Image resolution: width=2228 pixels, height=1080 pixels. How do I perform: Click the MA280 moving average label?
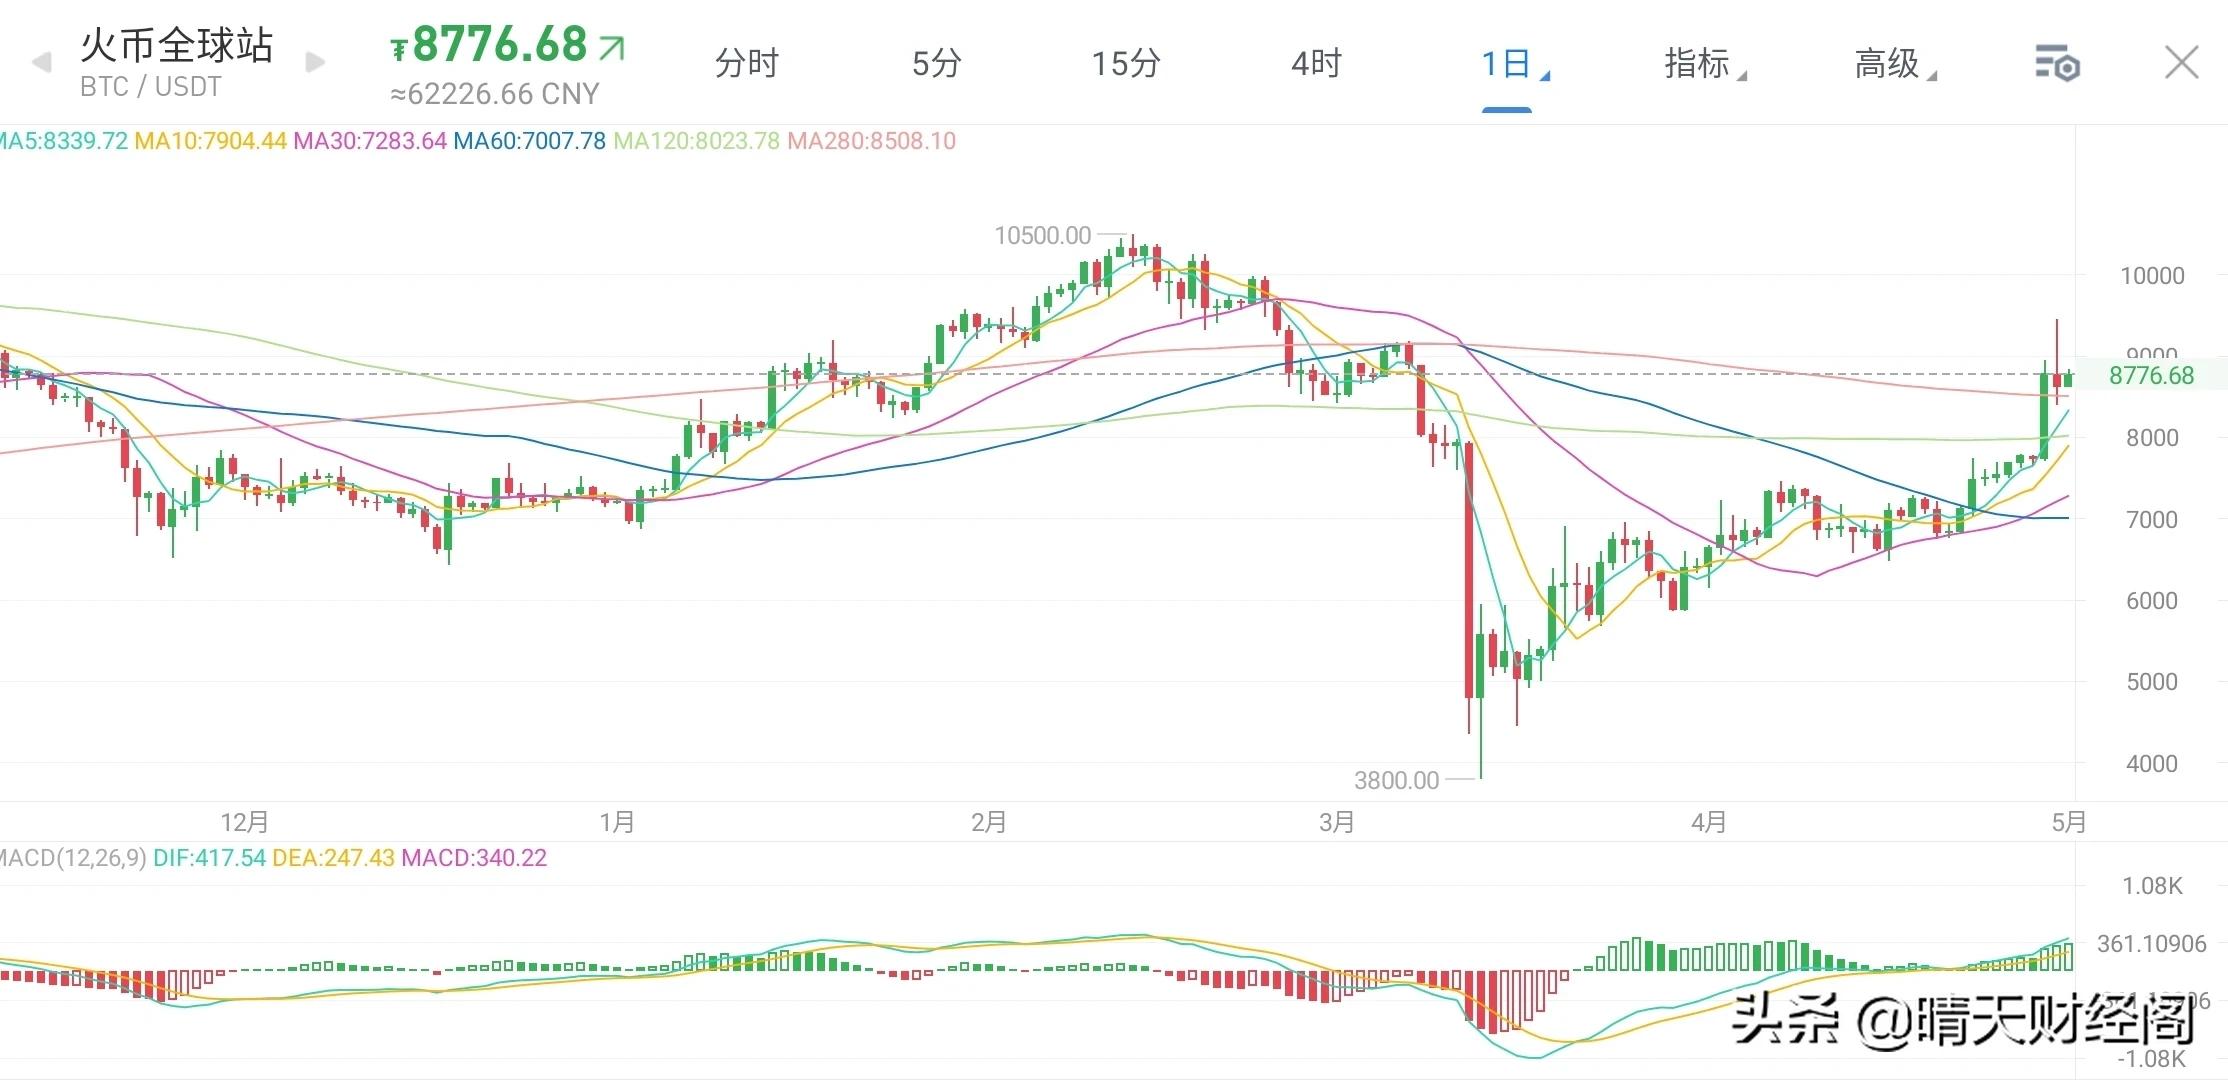[871, 141]
